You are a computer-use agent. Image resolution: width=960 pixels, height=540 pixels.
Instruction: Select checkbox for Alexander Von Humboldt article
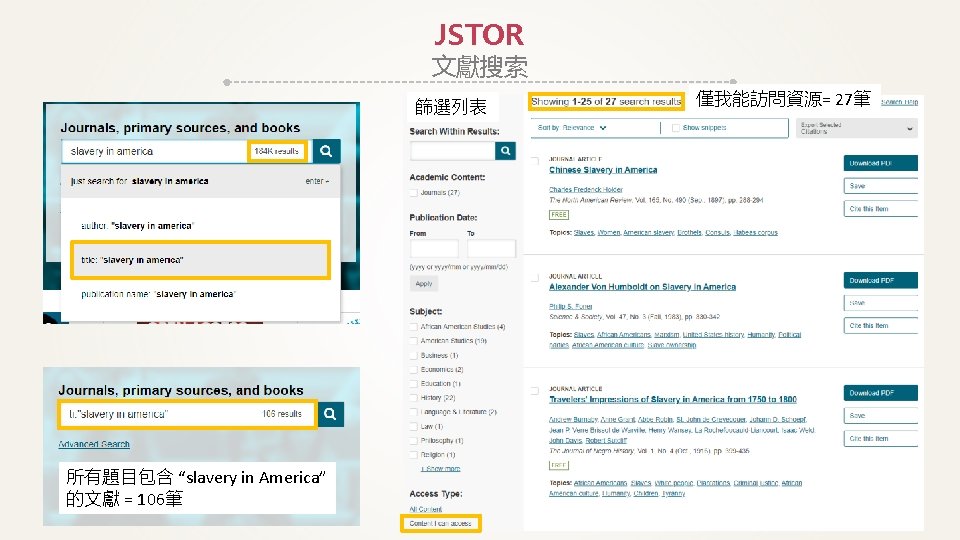point(535,278)
